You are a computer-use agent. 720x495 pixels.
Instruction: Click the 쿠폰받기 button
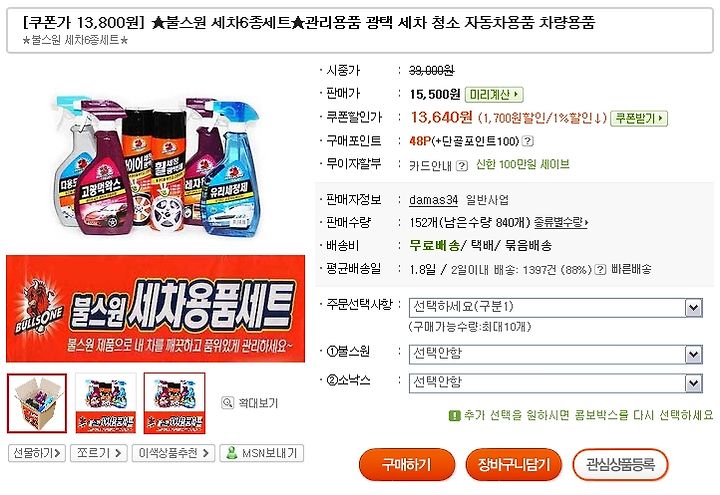[639, 118]
